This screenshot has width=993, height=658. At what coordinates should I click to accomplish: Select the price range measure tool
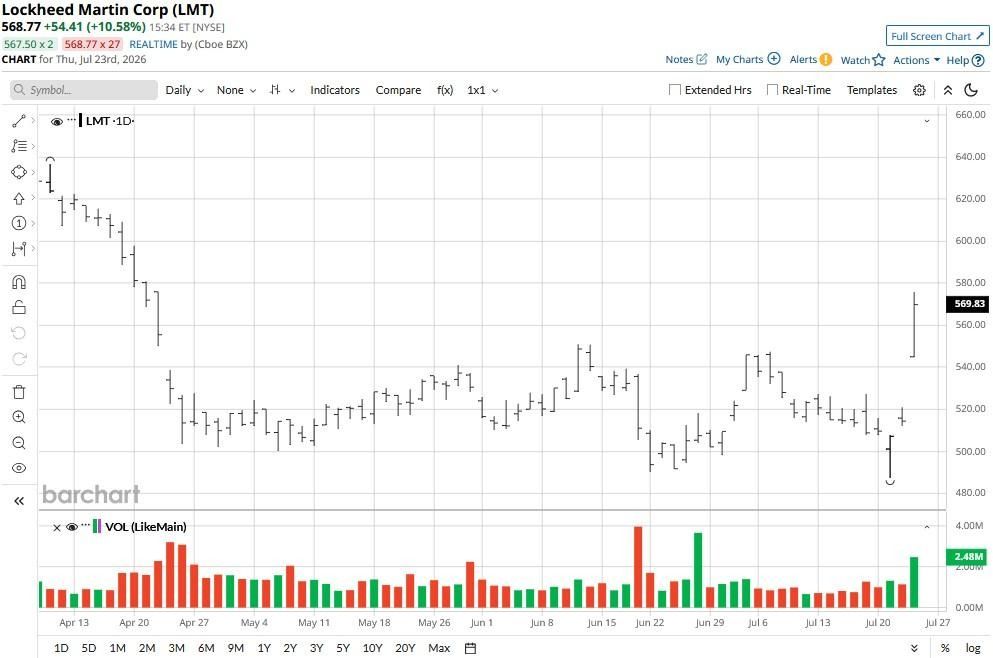point(18,249)
